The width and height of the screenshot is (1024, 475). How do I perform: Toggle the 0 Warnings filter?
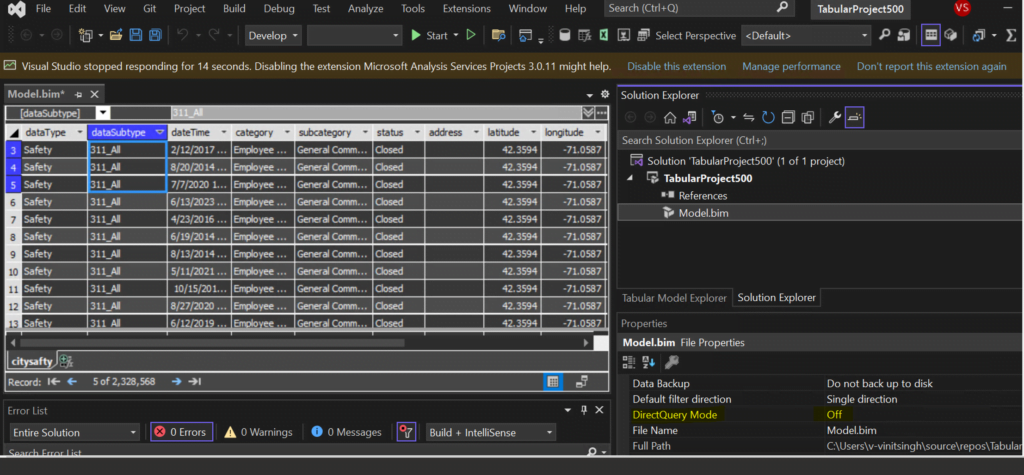[x=259, y=432]
